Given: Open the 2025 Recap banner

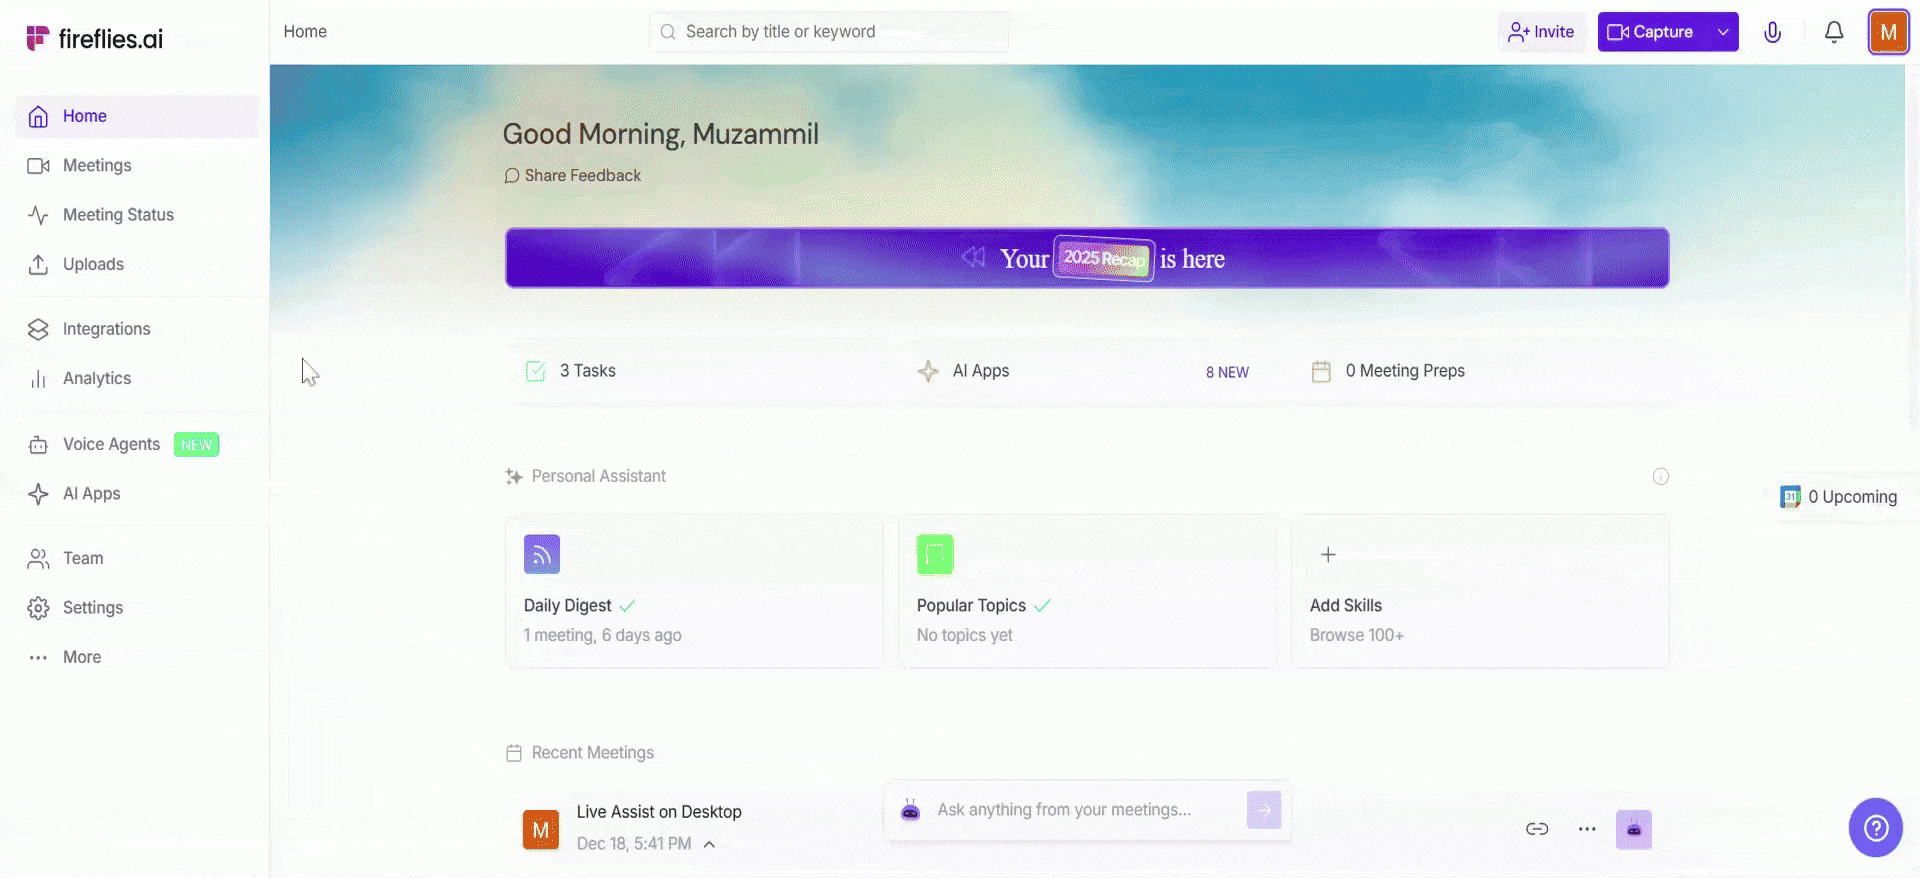Looking at the screenshot, I should pyautogui.click(x=1086, y=258).
